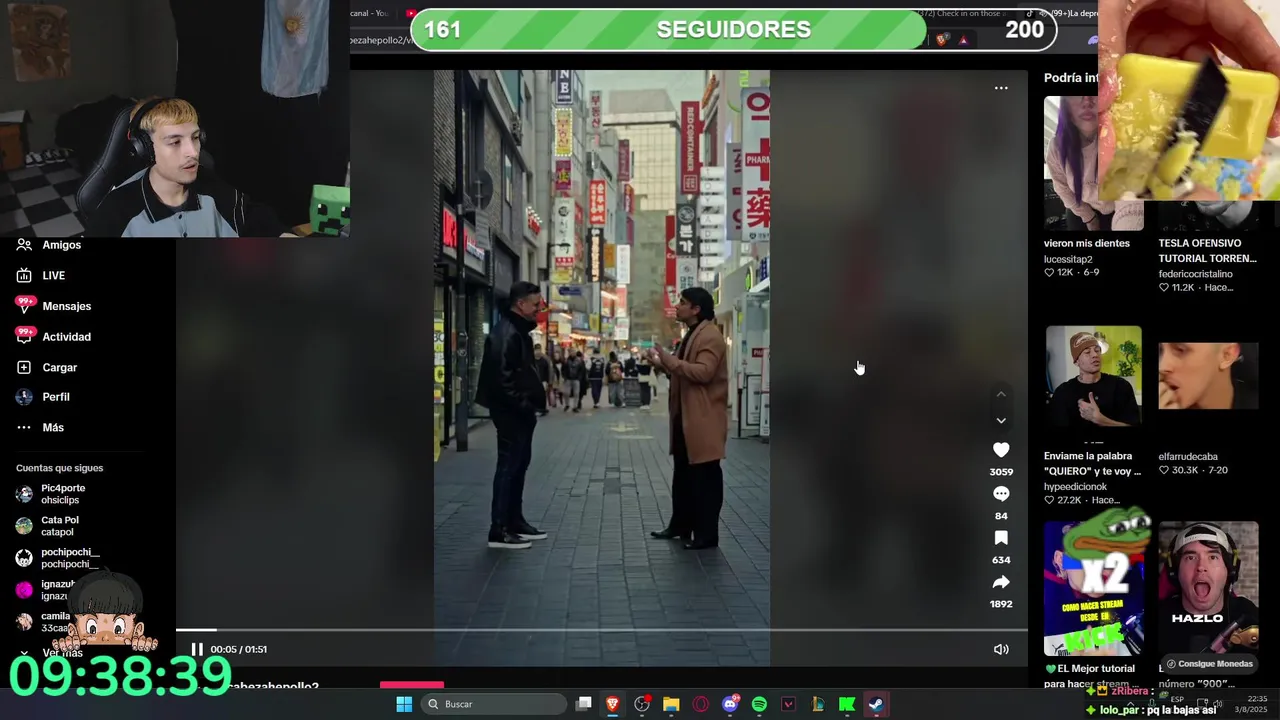1280x720 pixels.
Task: Share the video with arrow icon
Action: tap(1001, 582)
